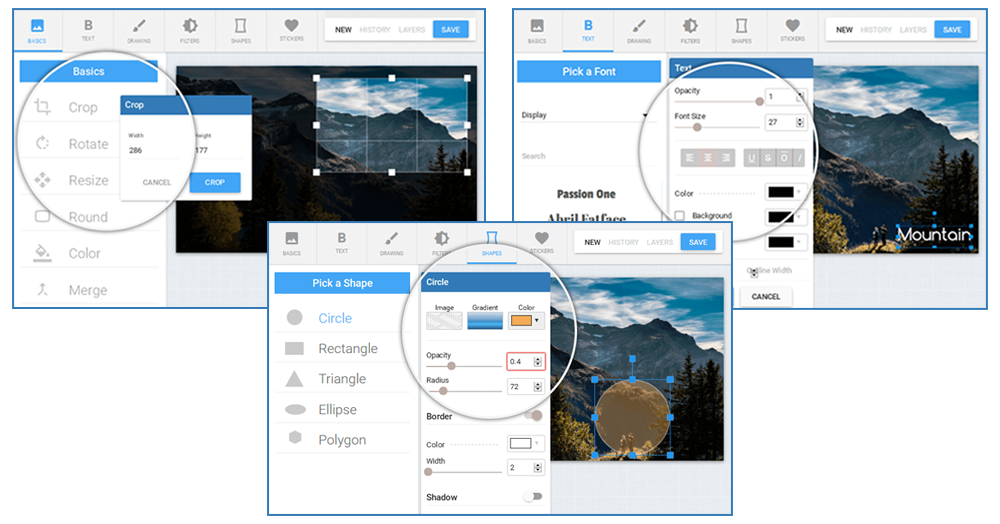The width and height of the screenshot is (1000, 524).
Task: Toggle italic text style
Action: pyautogui.click(x=799, y=157)
